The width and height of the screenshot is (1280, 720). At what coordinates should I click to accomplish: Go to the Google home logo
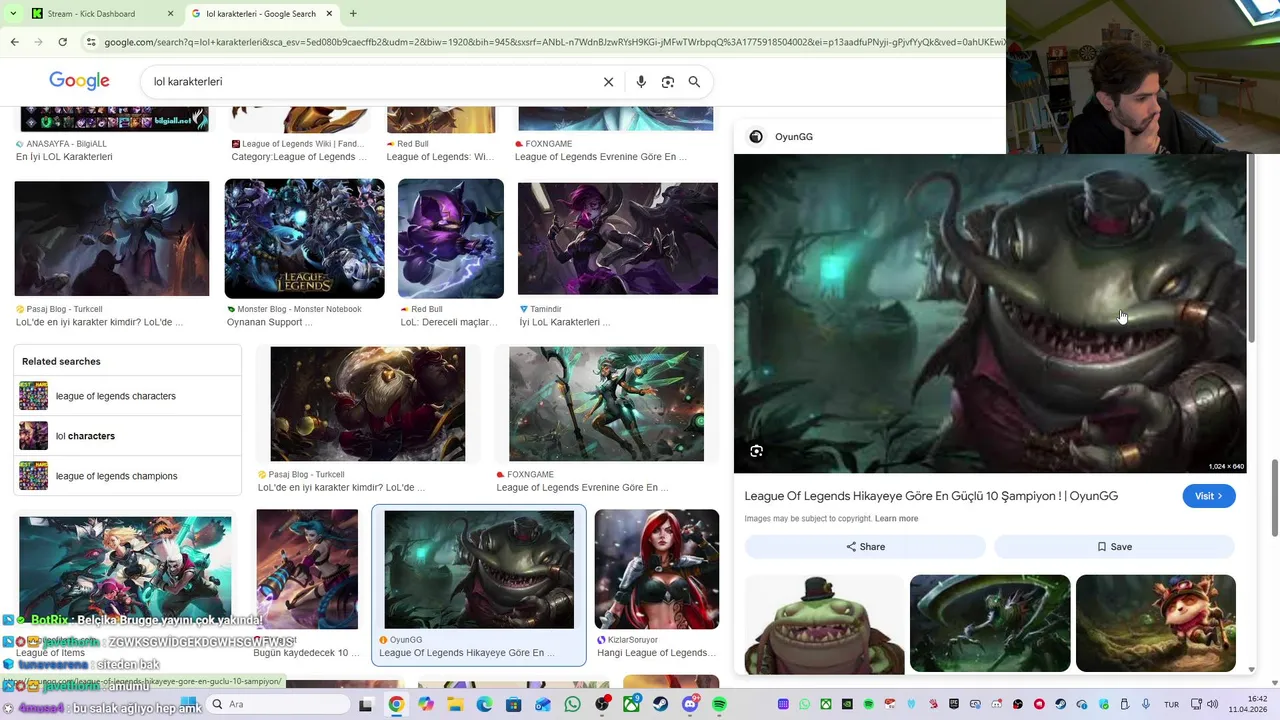click(79, 81)
